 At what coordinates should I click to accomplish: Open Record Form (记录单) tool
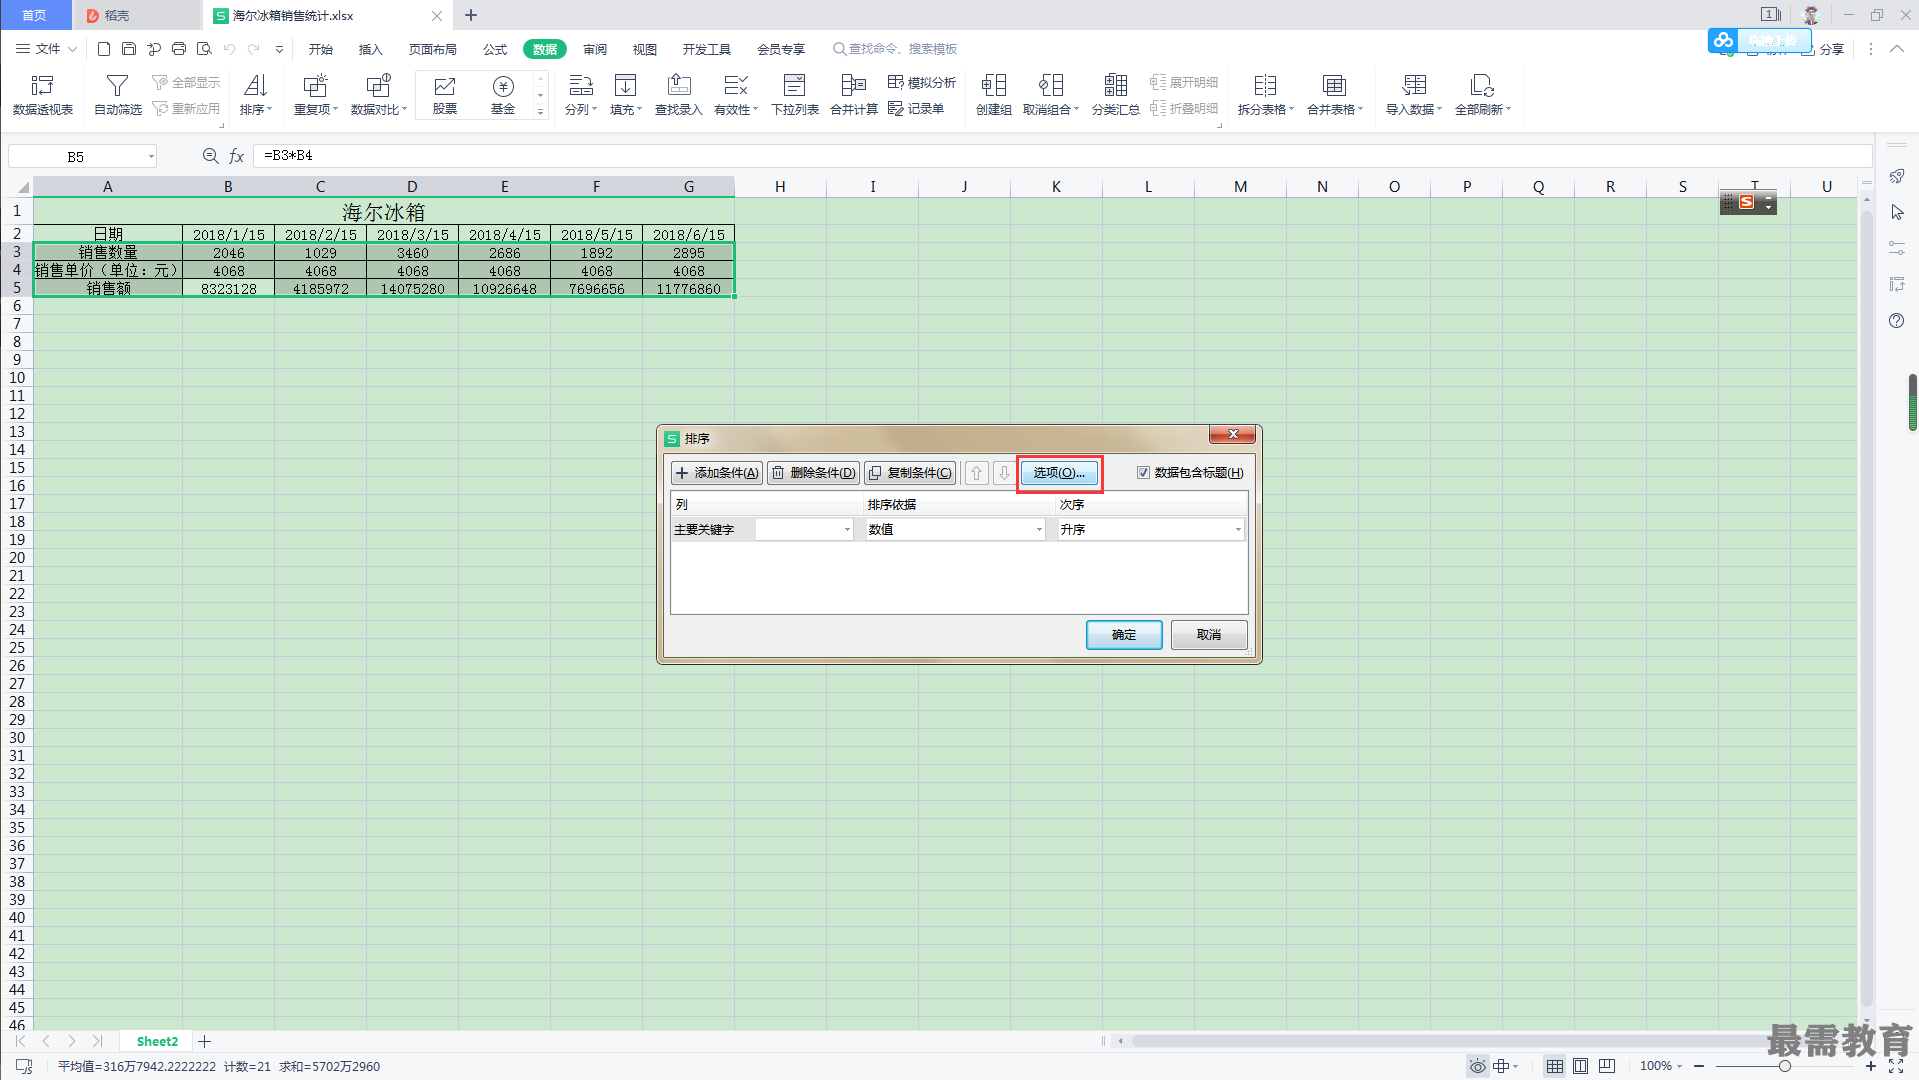pyautogui.click(x=916, y=108)
